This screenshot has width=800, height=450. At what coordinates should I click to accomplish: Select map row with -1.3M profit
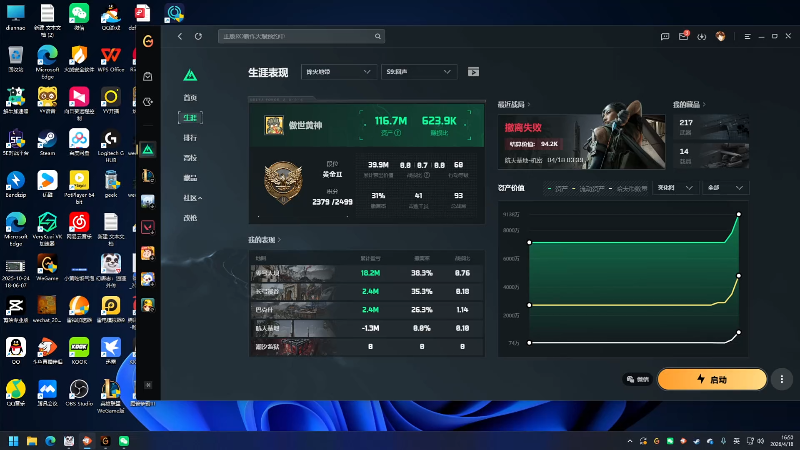366,328
